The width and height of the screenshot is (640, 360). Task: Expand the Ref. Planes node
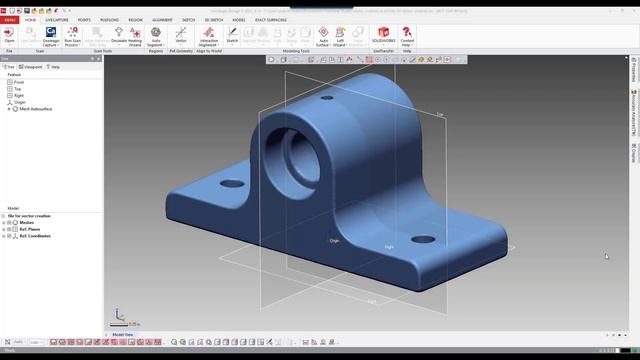4,229
